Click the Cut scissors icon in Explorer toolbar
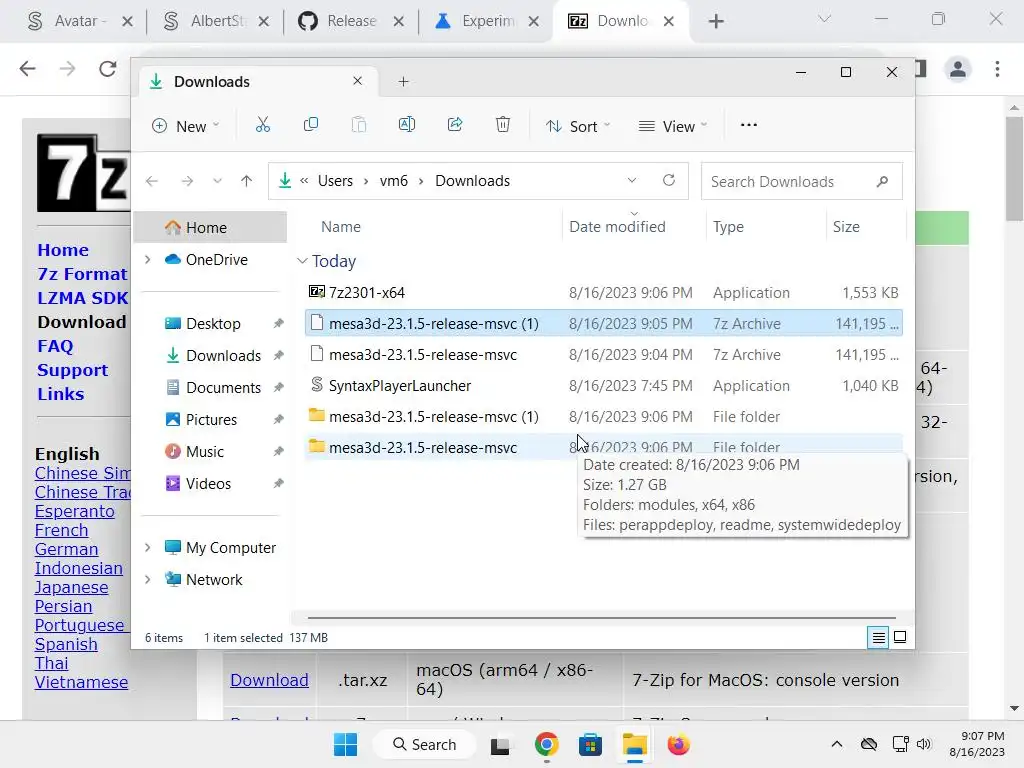This screenshot has height=768, width=1024. point(263,125)
